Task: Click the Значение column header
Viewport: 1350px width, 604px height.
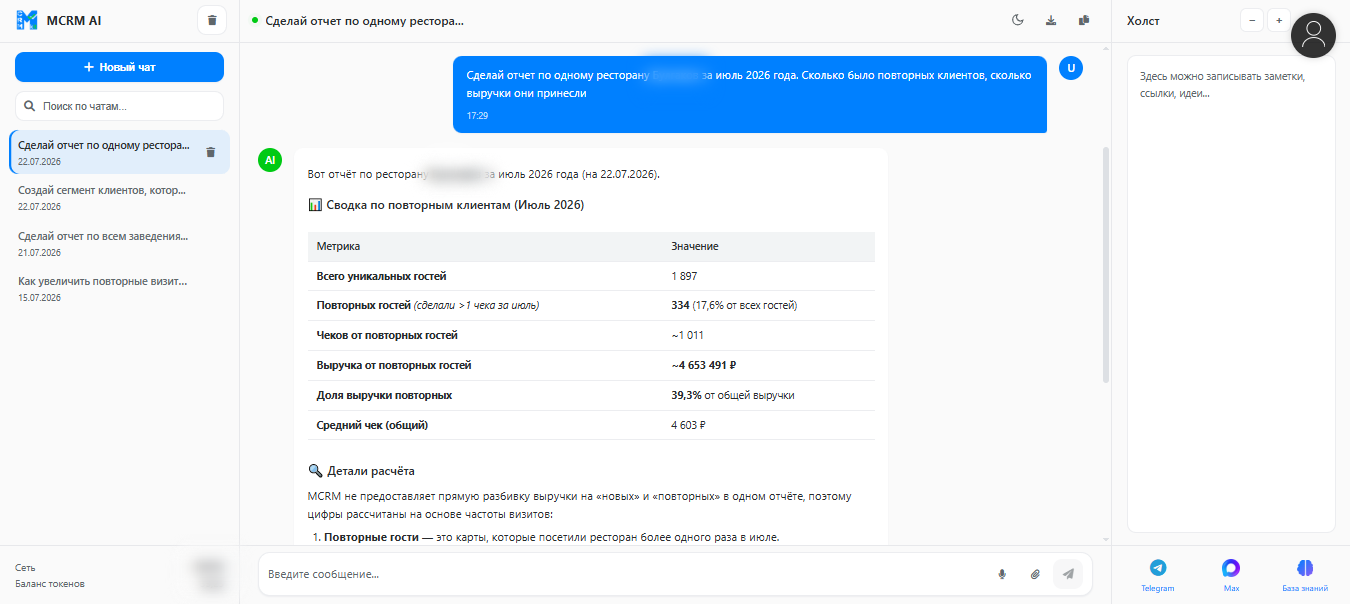Action: click(695, 246)
